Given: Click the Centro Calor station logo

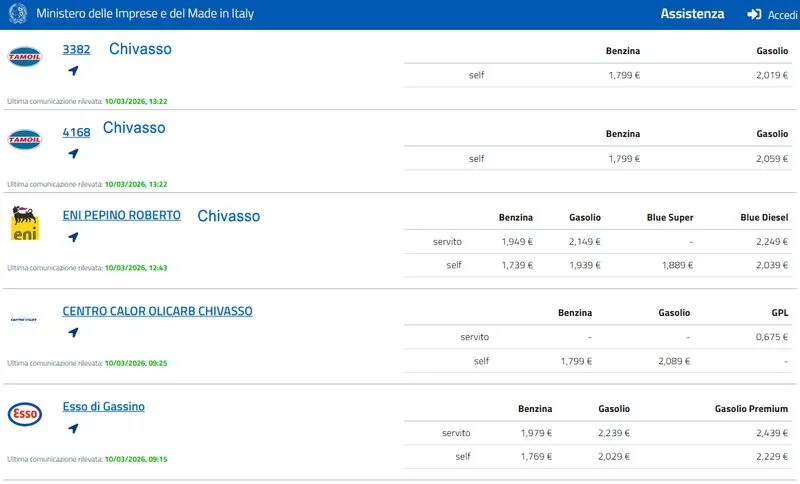Looking at the screenshot, I should (x=25, y=319).
